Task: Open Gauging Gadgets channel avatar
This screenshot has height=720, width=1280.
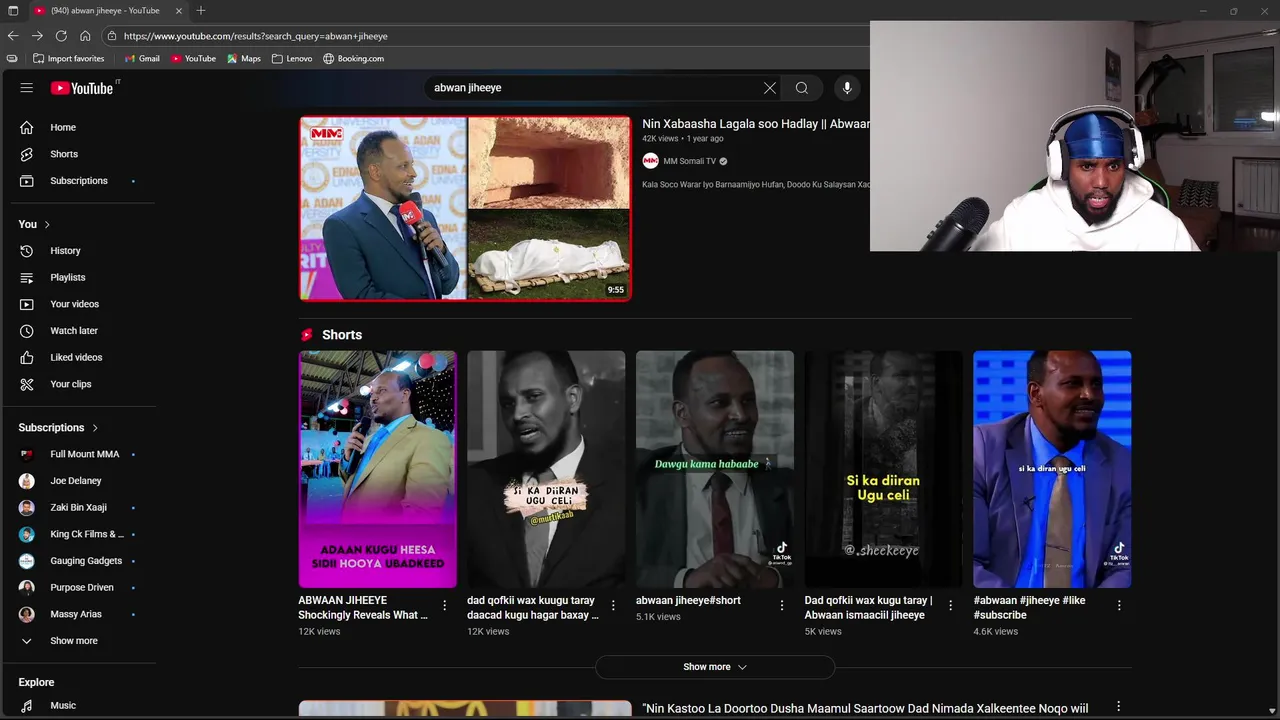Action: (x=27, y=561)
